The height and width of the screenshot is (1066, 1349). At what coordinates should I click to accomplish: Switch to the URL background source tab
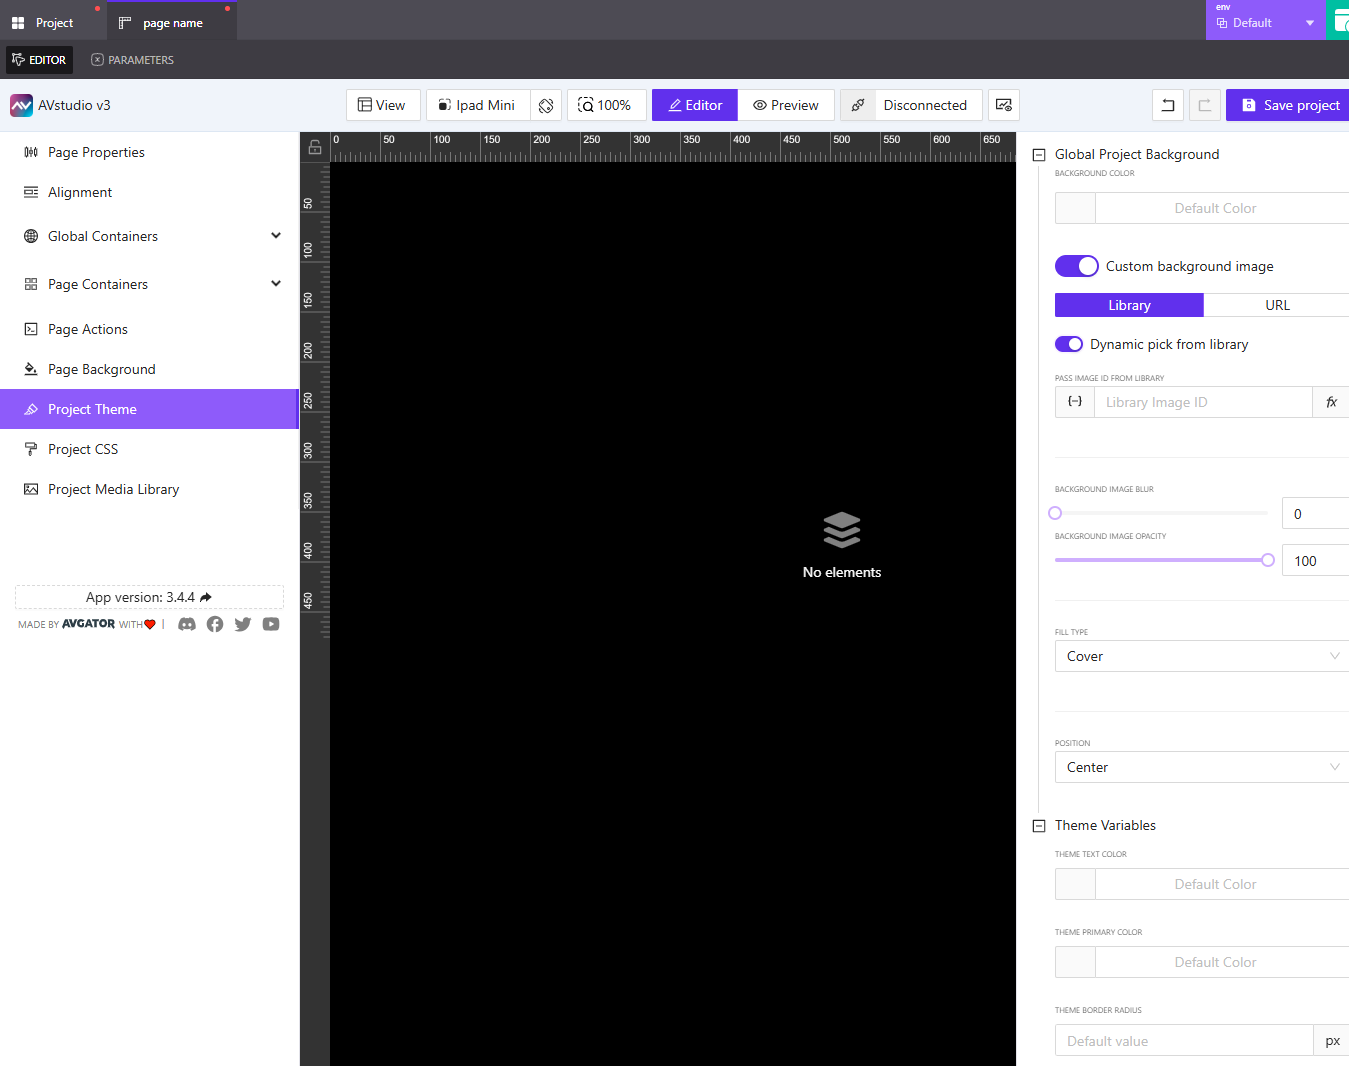(x=1277, y=305)
